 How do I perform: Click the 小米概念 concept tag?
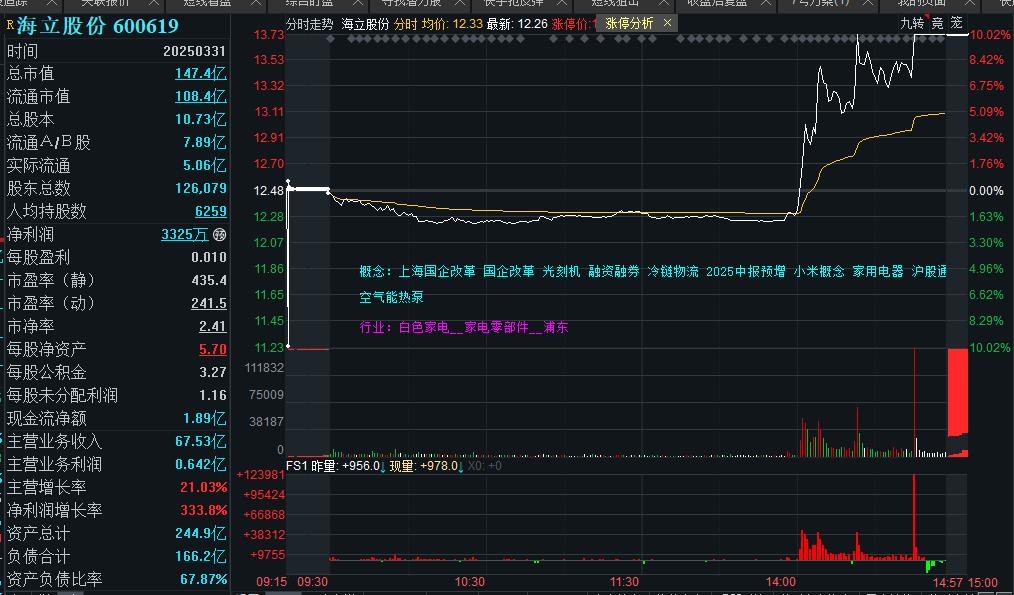[819, 272]
